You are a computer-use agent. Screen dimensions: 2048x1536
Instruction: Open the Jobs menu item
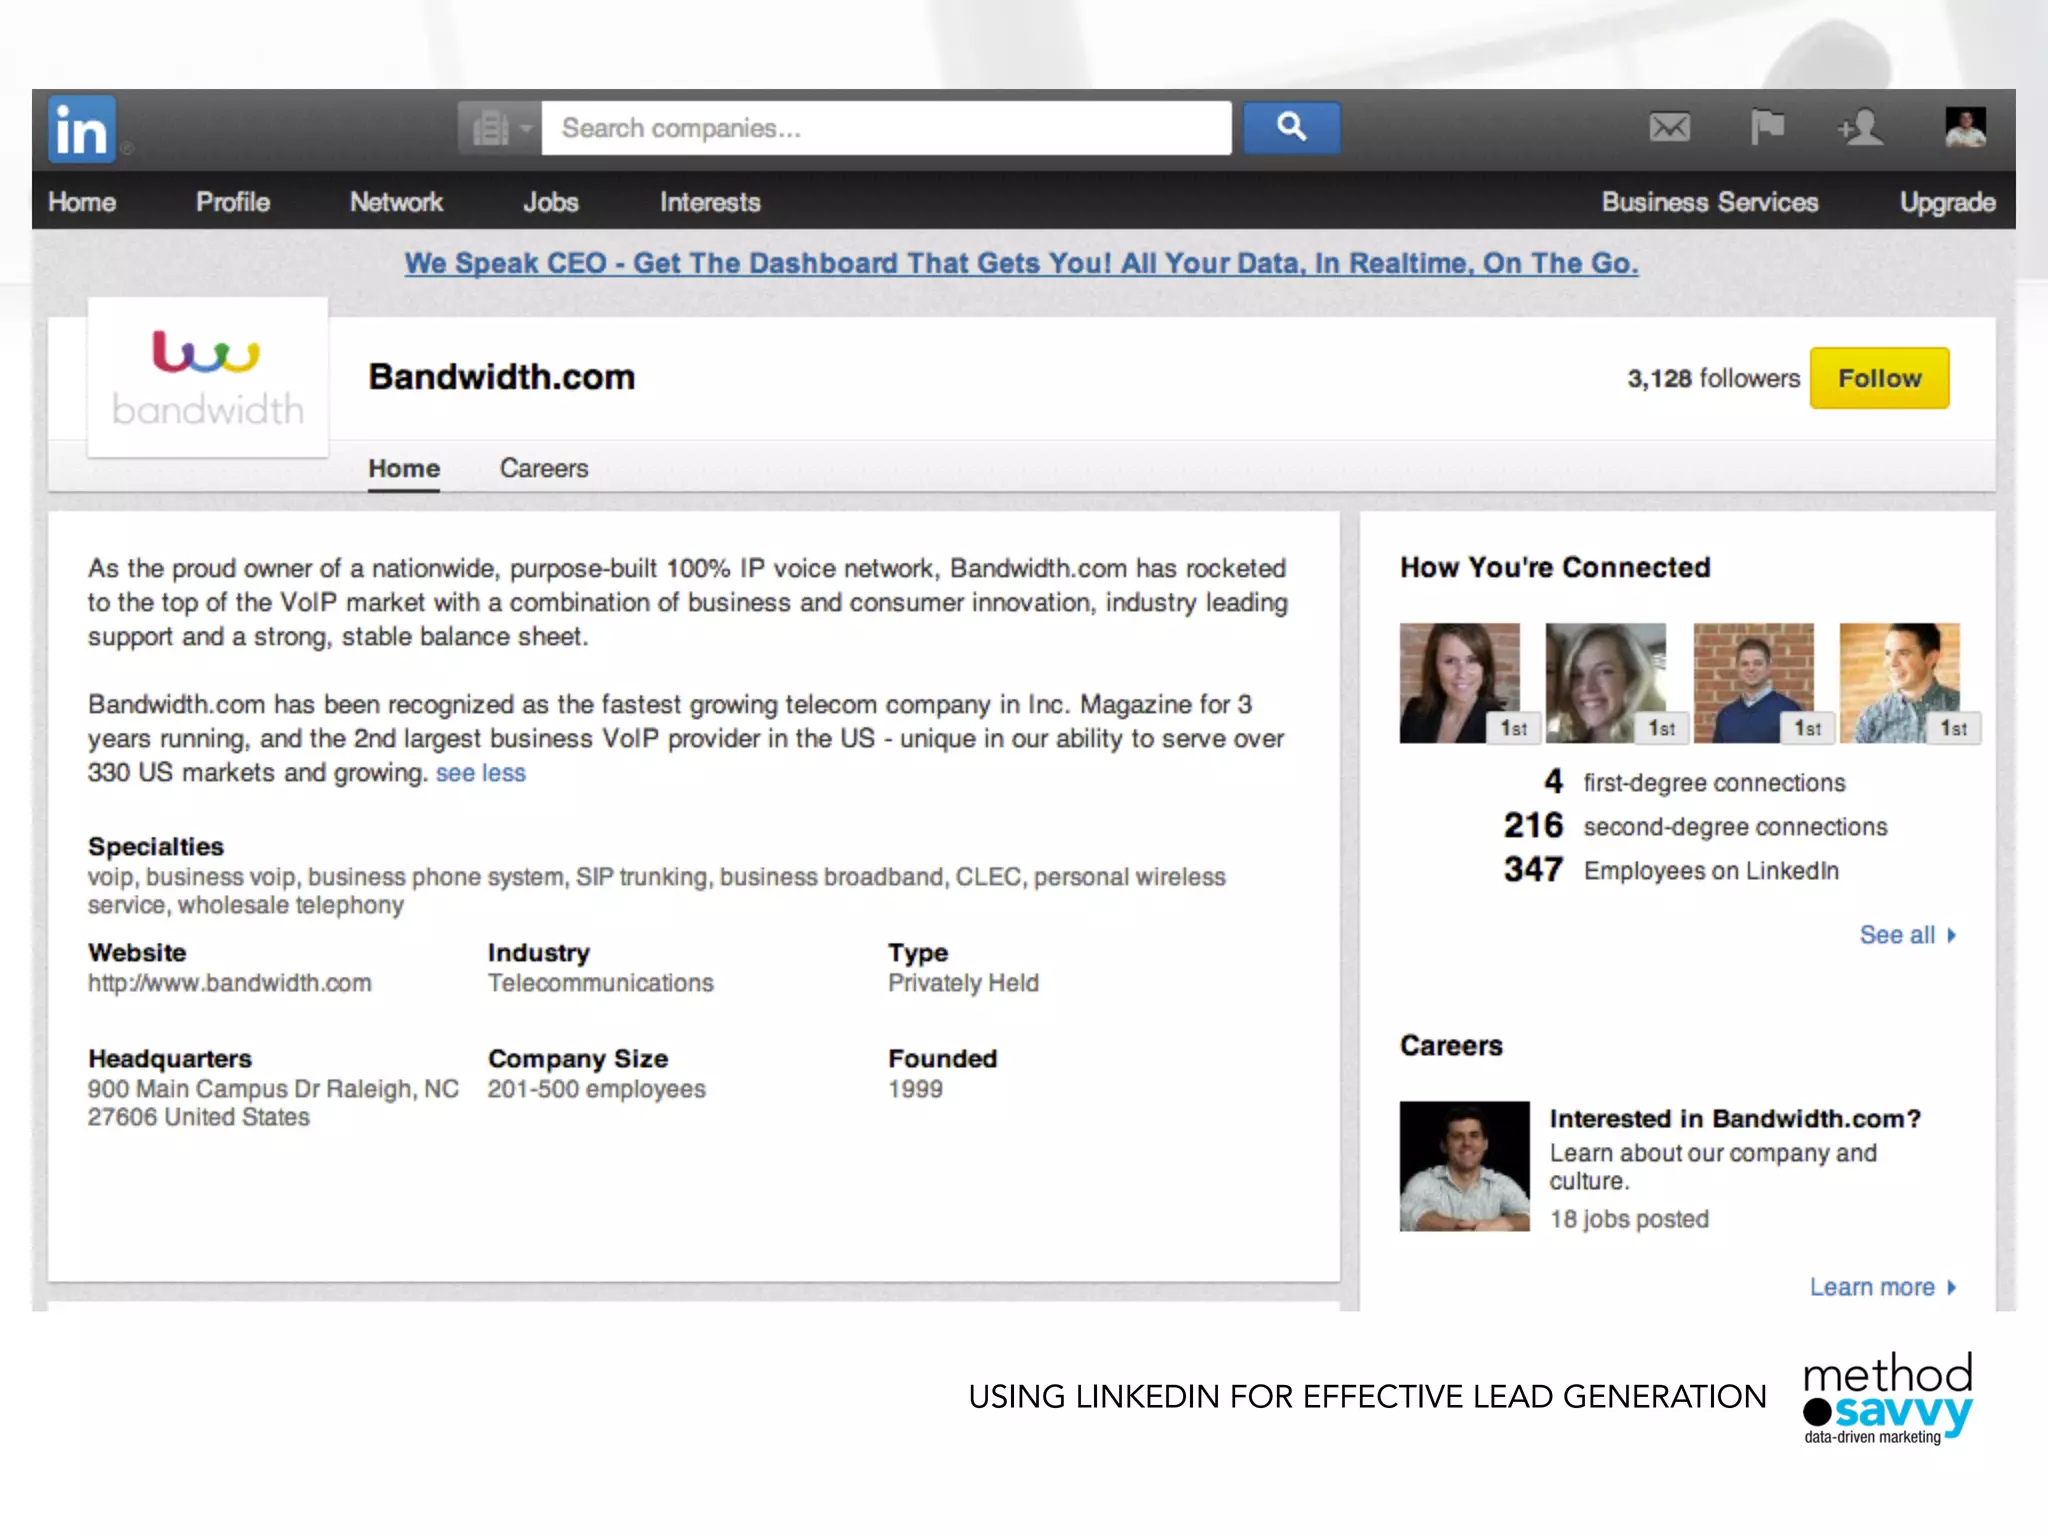(x=551, y=202)
